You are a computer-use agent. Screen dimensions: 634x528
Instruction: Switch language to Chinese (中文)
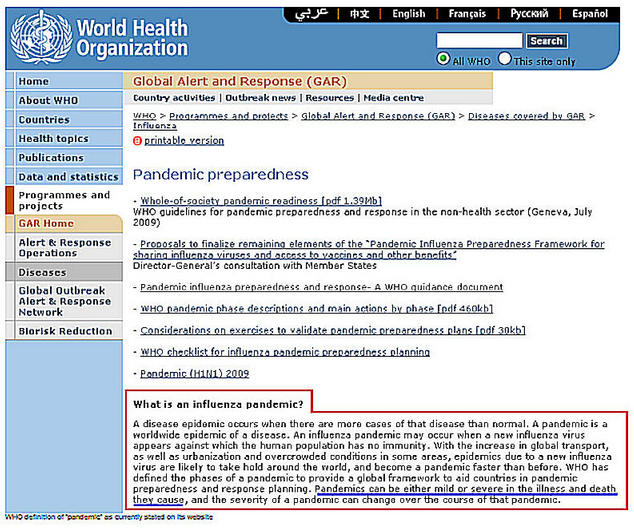coord(359,14)
